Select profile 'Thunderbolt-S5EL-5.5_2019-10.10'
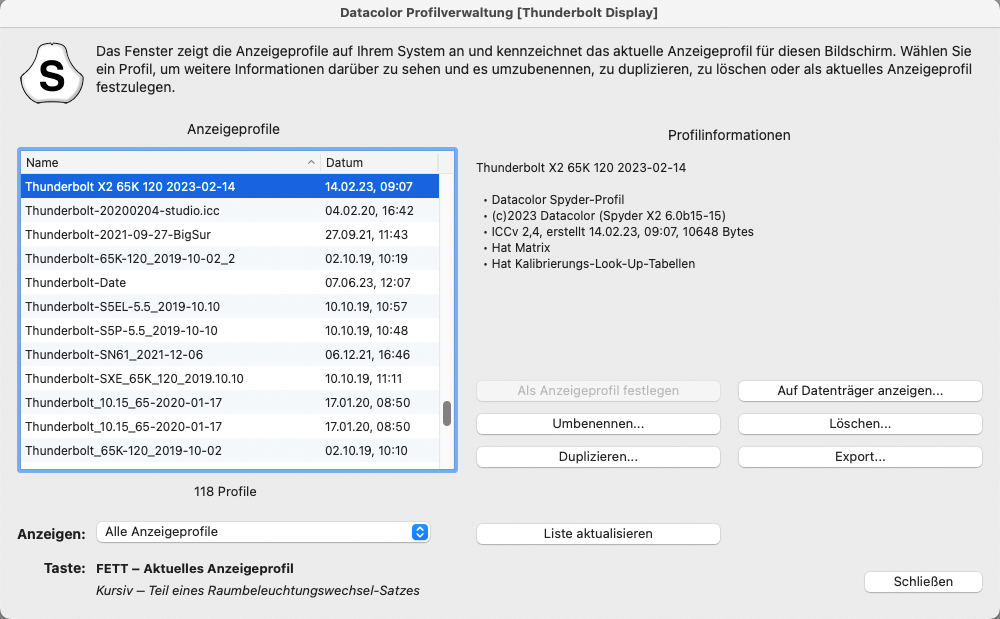This screenshot has height=619, width=1000. tap(230, 307)
